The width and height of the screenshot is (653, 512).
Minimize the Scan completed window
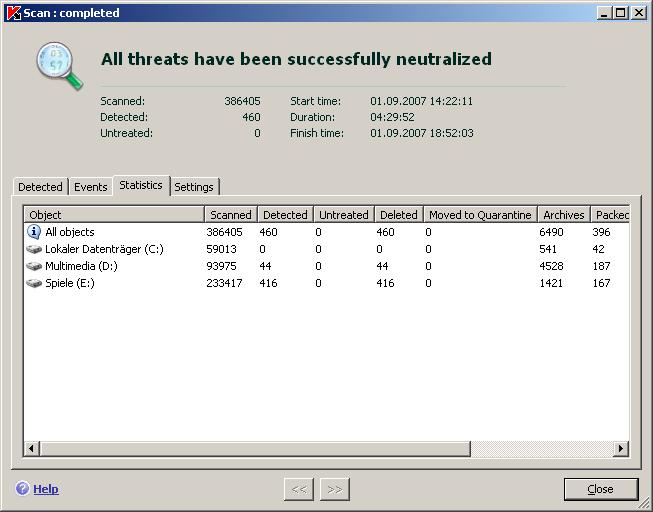click(x=604, y=13)
